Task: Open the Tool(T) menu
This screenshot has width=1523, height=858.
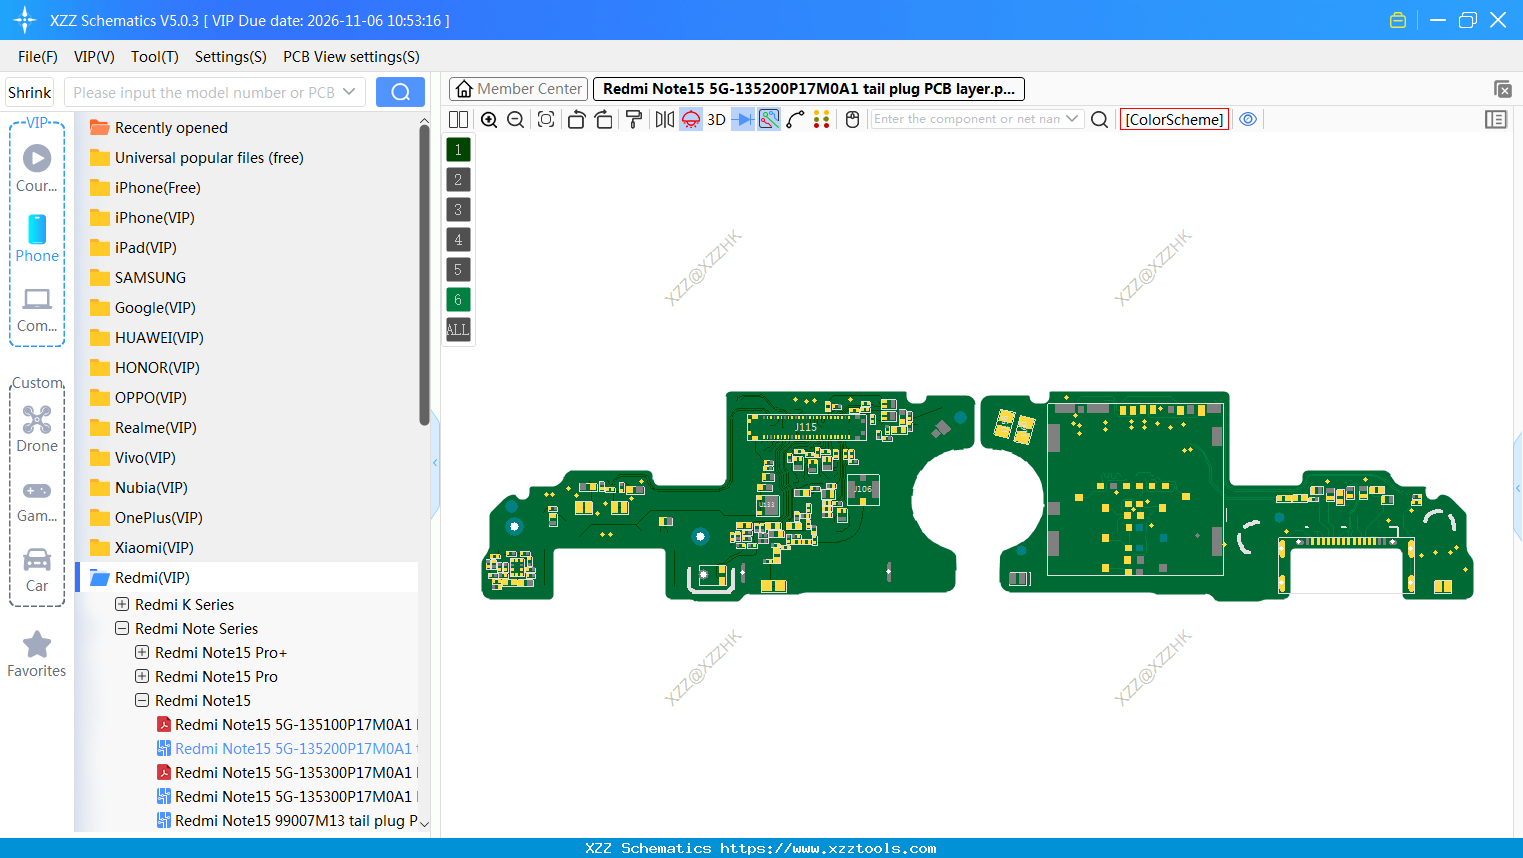Action: [x=154, y=57]
